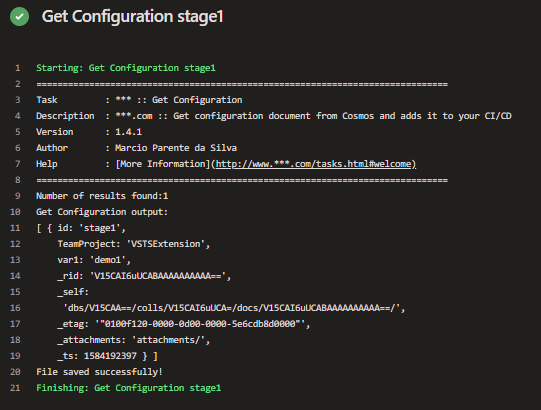Click the _ts 1584192397 line
Image resolution: width=541 pixels, height=410 pixels.
coord(108,356)
